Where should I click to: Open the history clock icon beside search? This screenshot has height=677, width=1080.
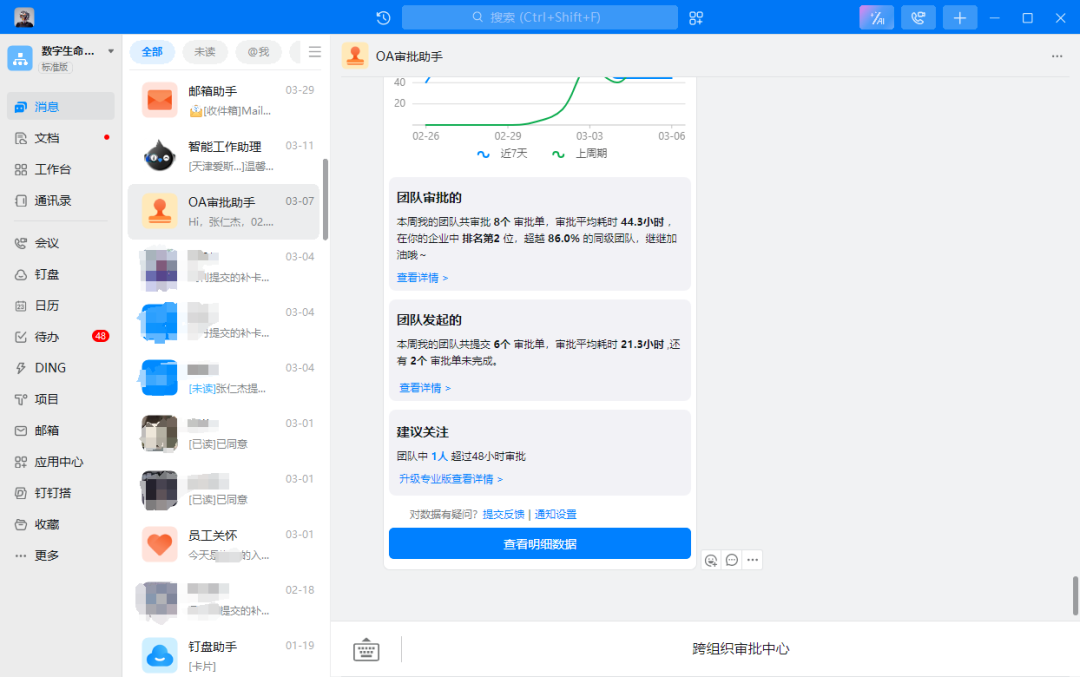383,18
